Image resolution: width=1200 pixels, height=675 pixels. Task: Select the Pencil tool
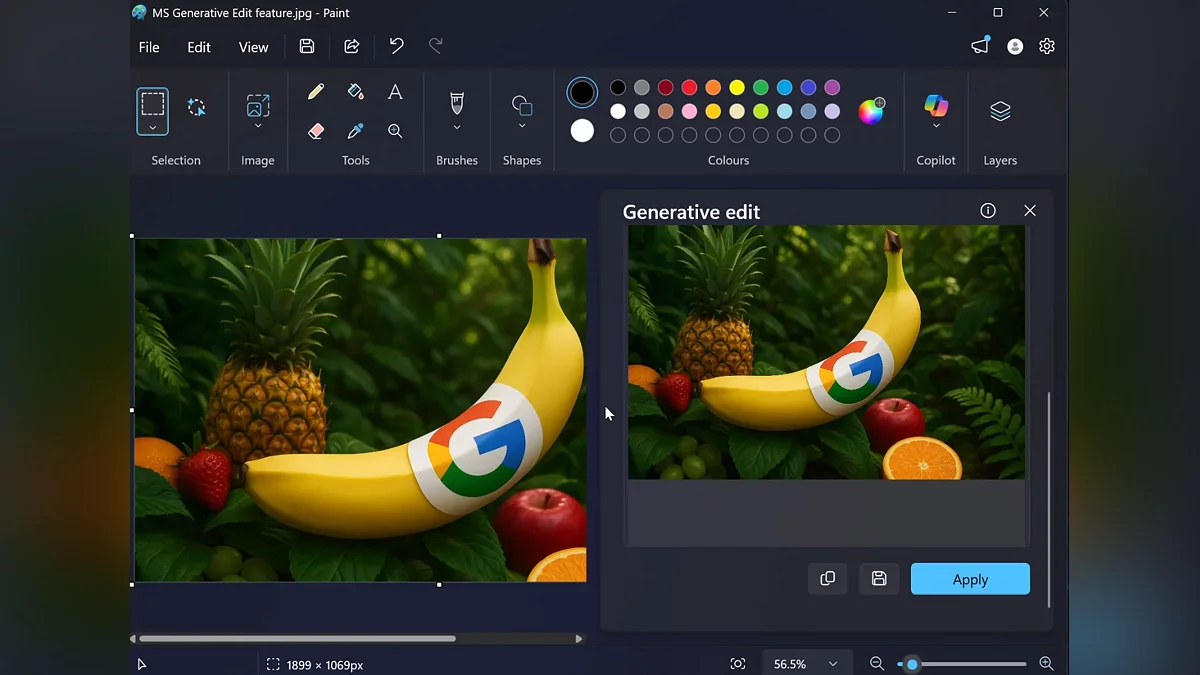(x=316, y=92)
